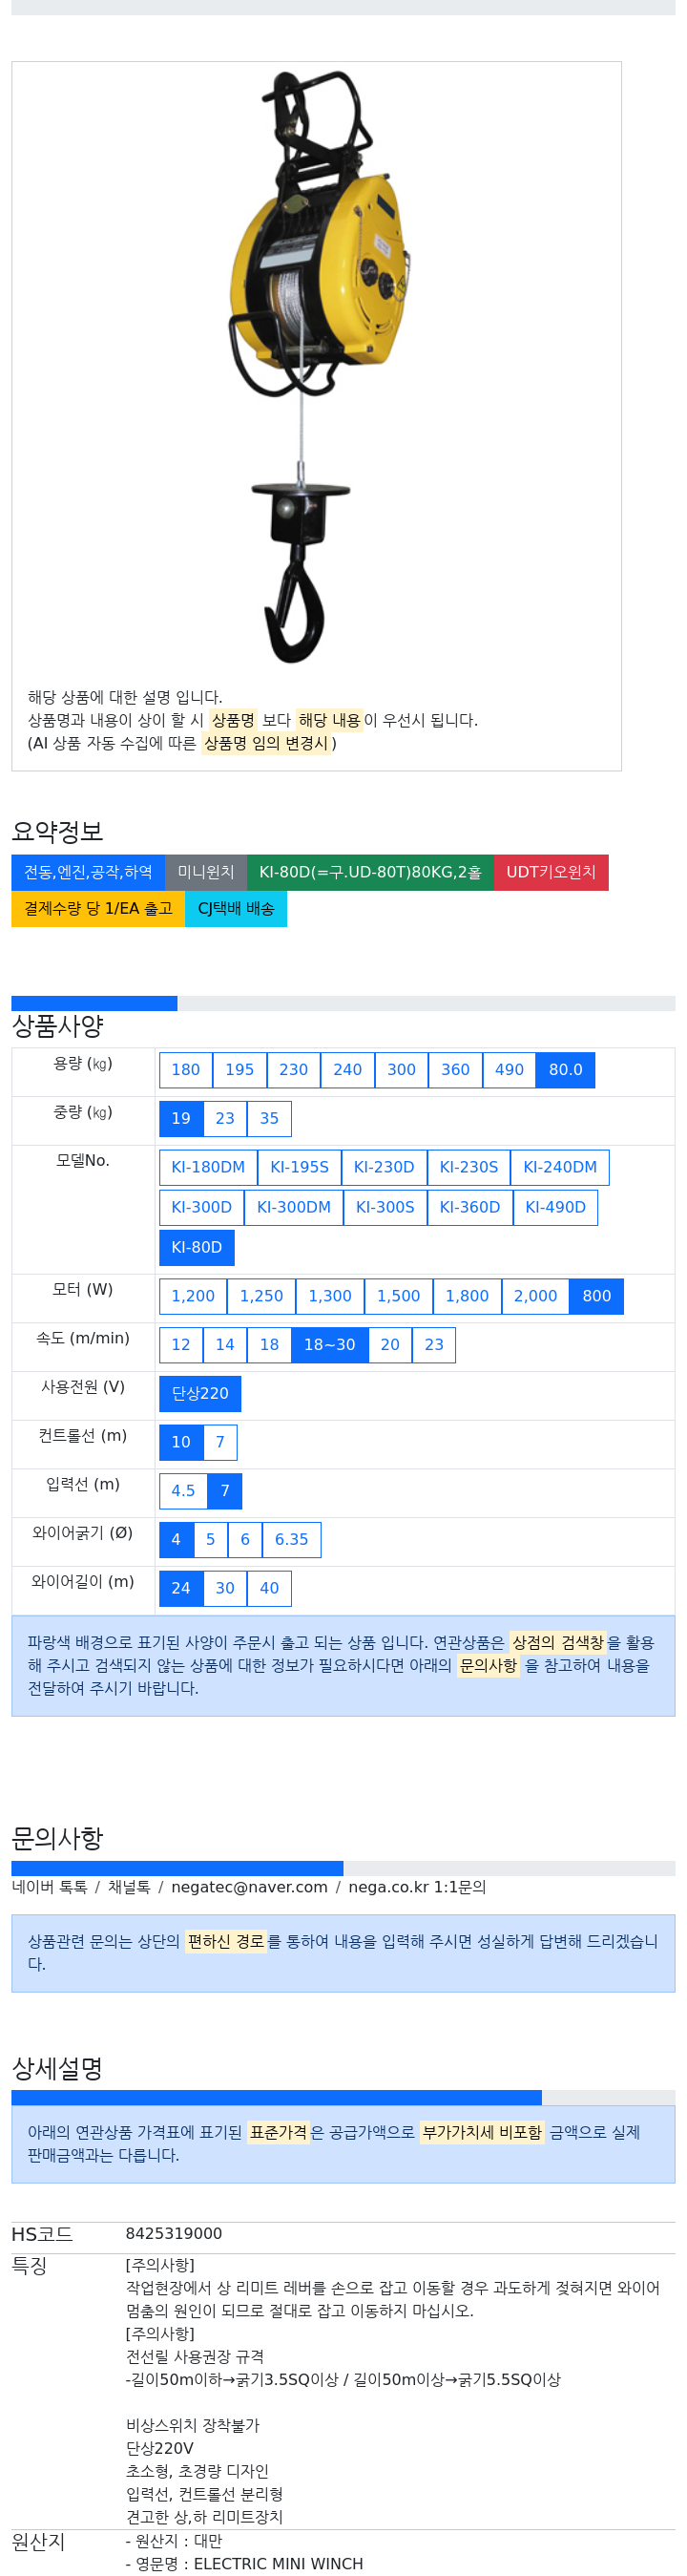Open the negatec@naver.com email link
Screen dimensions: 687x2576
(249, 1887)
